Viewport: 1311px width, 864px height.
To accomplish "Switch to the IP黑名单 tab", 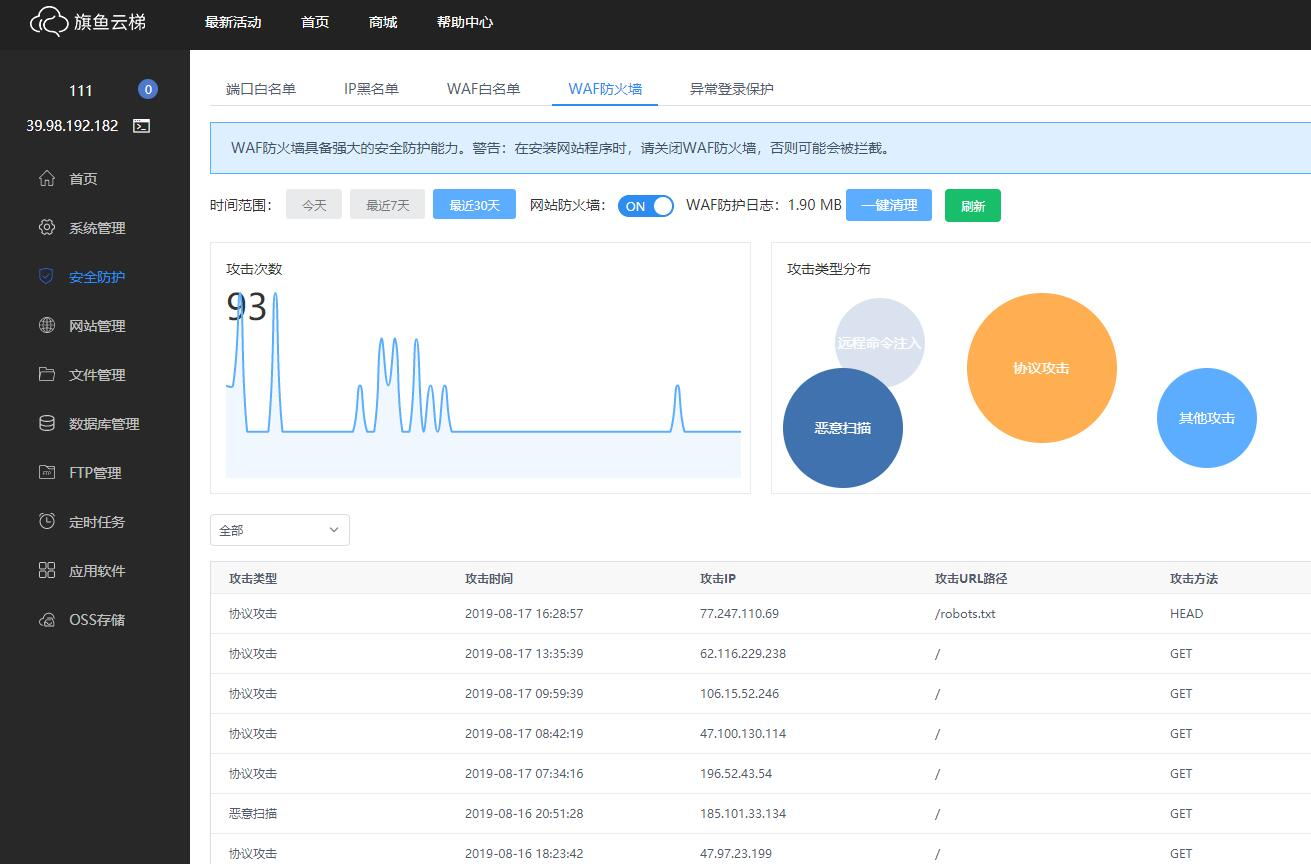I will coord(371,88).
